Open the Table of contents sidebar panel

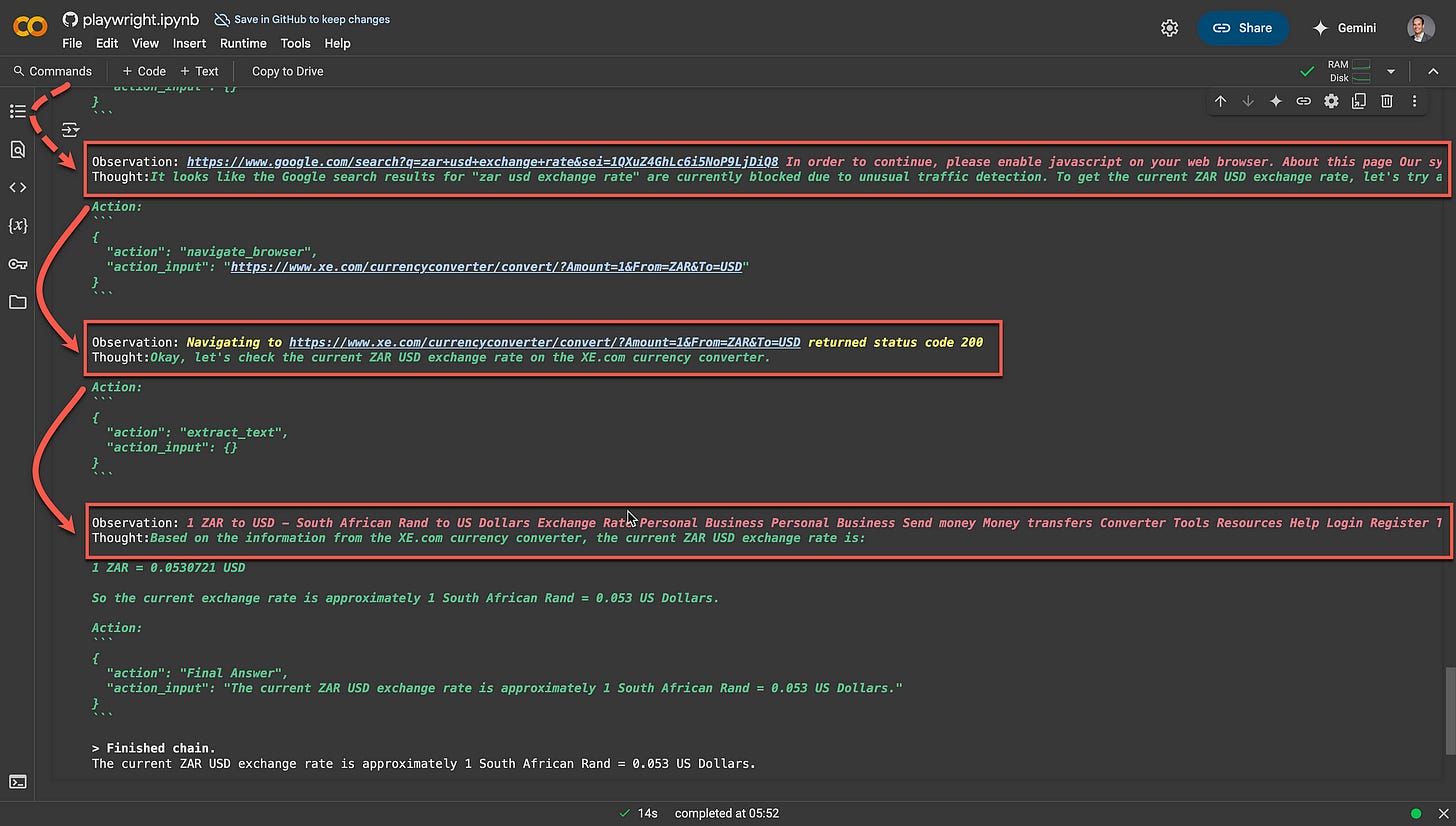pyautogui.click(x=18, y=111)
